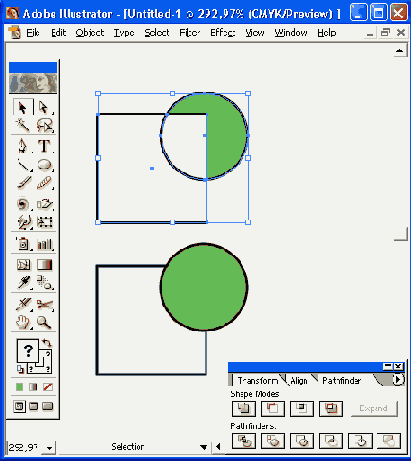The image size is (411, 461).
Task: Reset to Default Fill and Stroke
Action: [20, 369]
